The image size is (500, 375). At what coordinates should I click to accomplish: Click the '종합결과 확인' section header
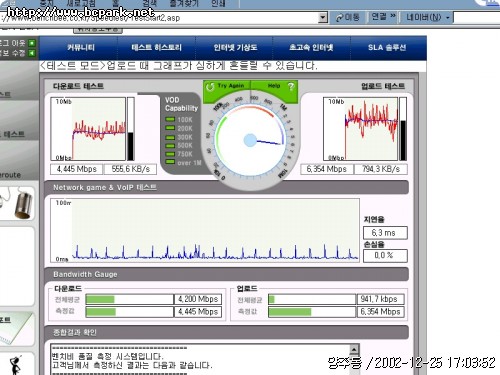pyautogui.click(x=75, y=332)
